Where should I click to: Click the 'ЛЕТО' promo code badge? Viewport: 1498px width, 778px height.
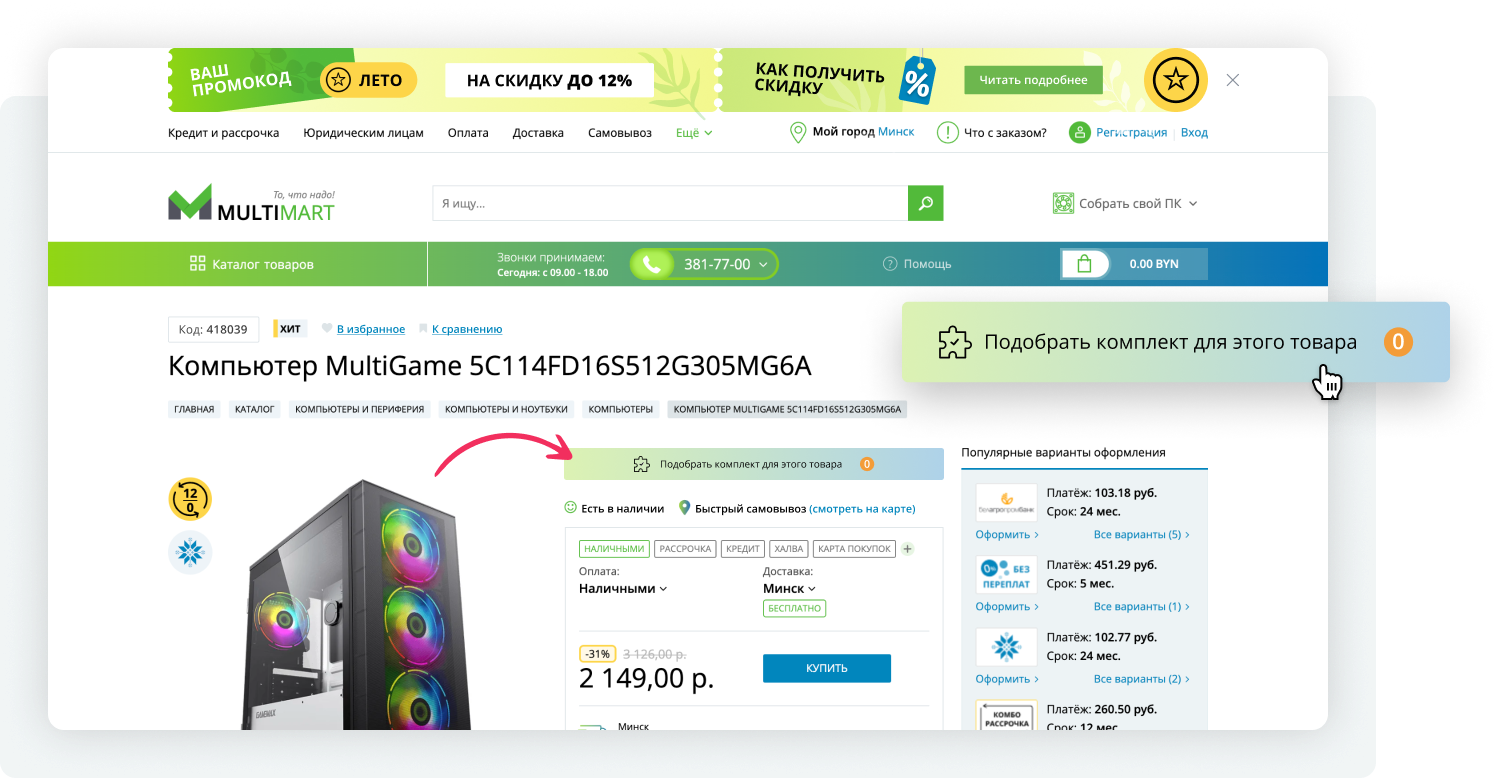(x=368, y=80)
